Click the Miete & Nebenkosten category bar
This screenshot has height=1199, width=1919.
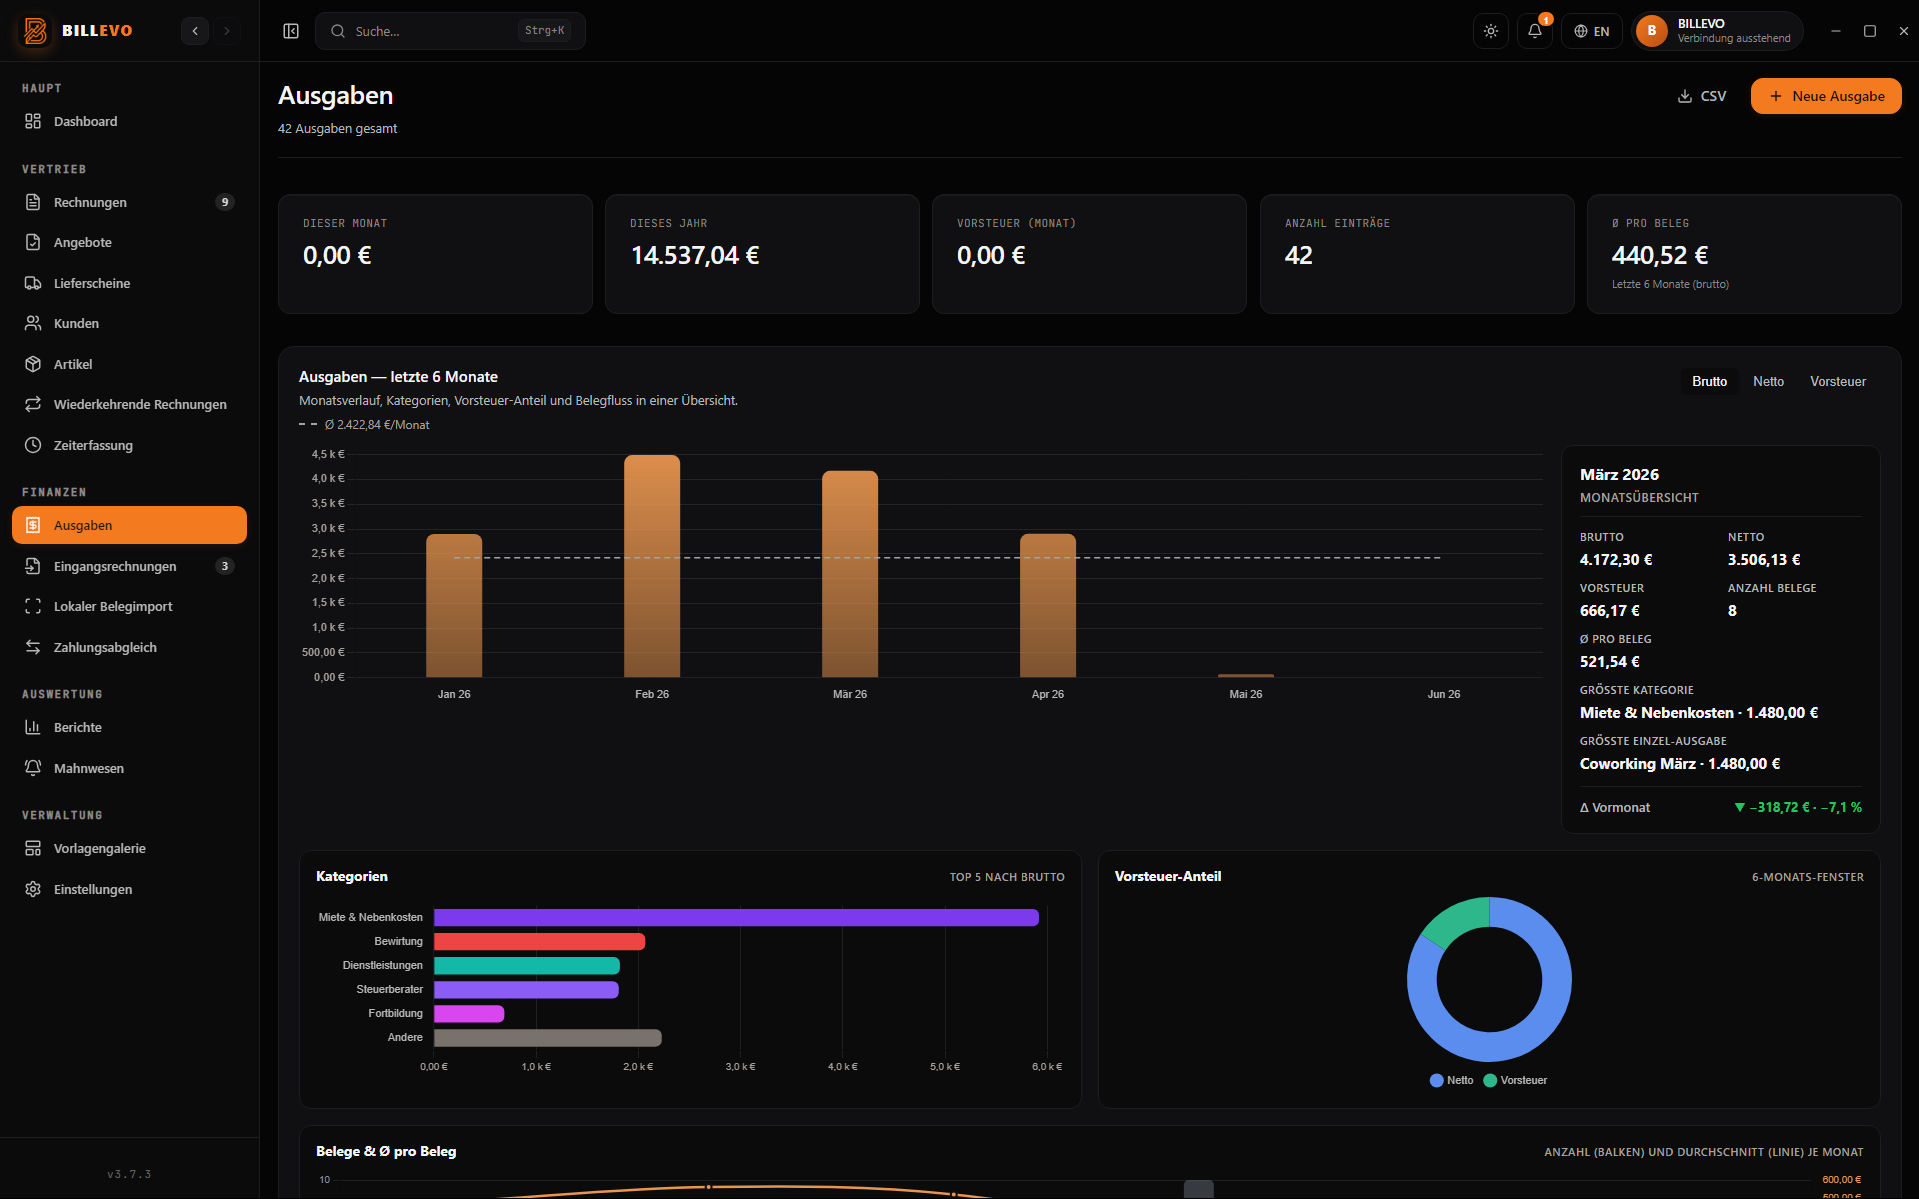click(736, 917)
